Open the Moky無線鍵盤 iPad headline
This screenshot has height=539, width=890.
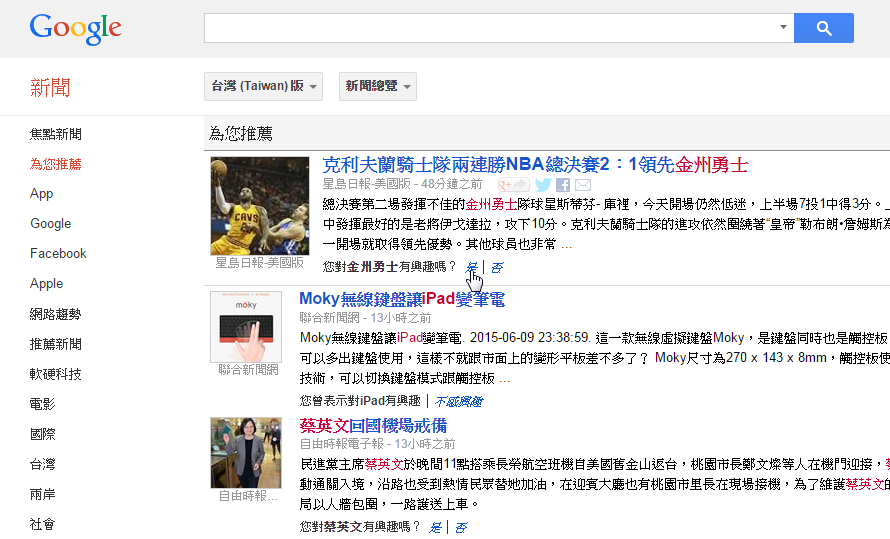(x=402, y=299)
